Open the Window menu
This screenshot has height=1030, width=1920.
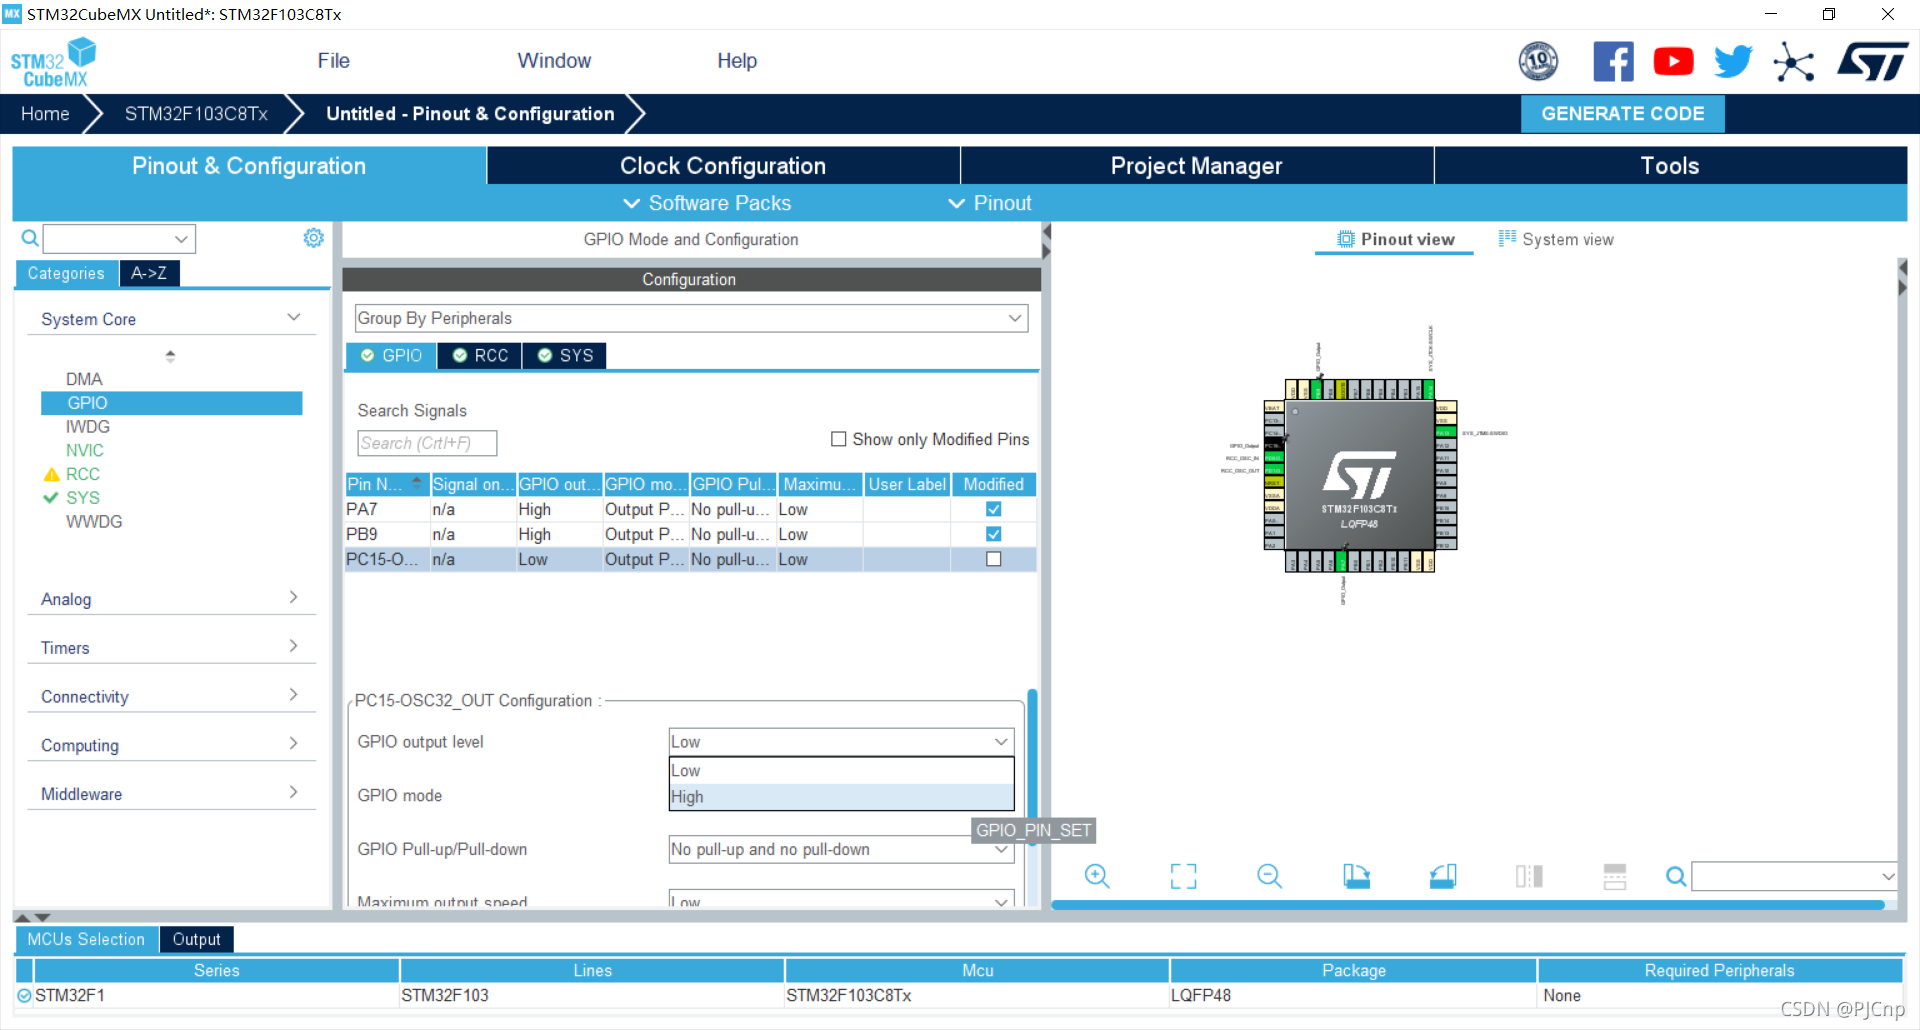(x=554, y=61)
